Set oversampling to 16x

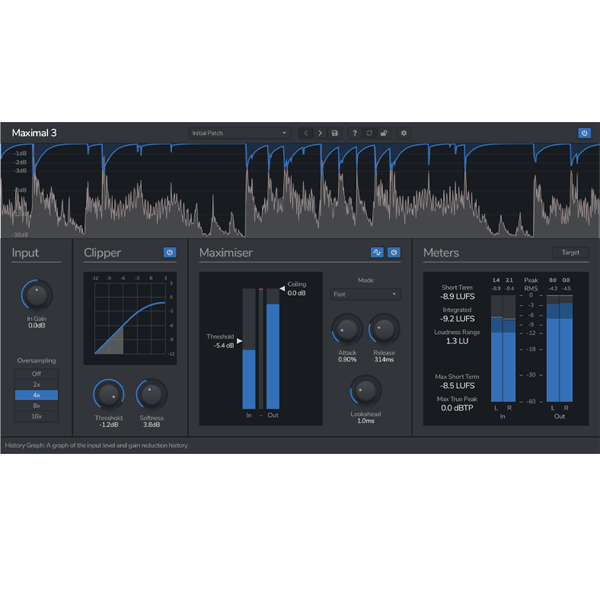coord(36,416)
